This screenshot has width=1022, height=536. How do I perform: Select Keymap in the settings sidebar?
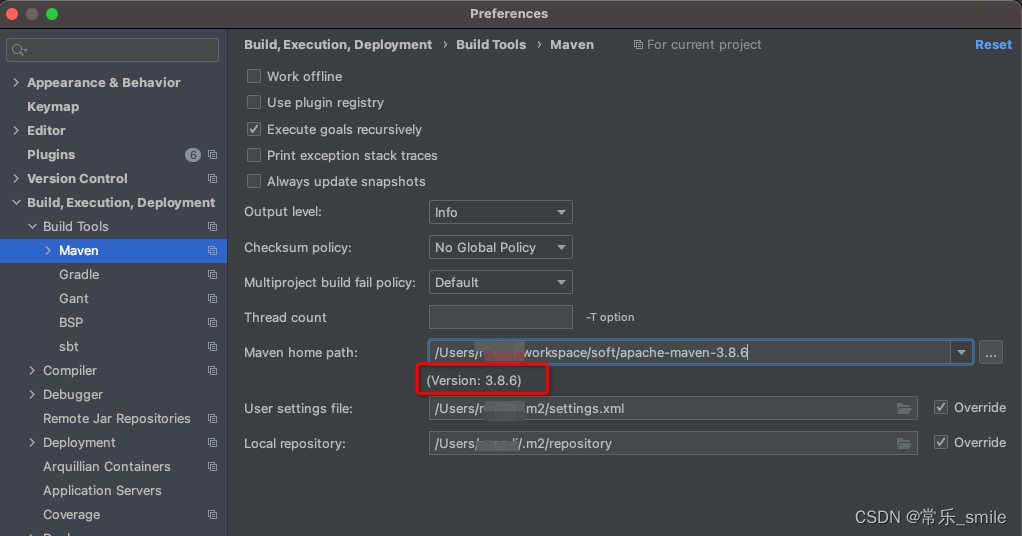53,107
